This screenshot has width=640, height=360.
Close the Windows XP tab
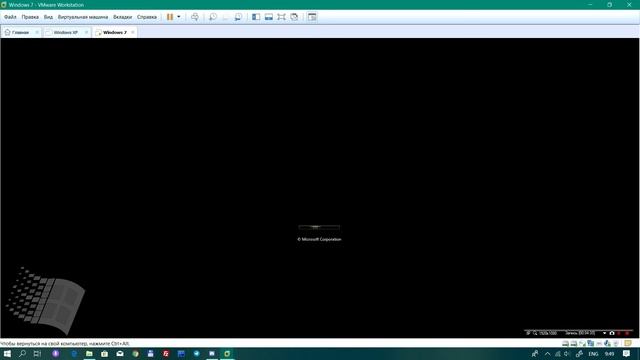tap(86, 32)
